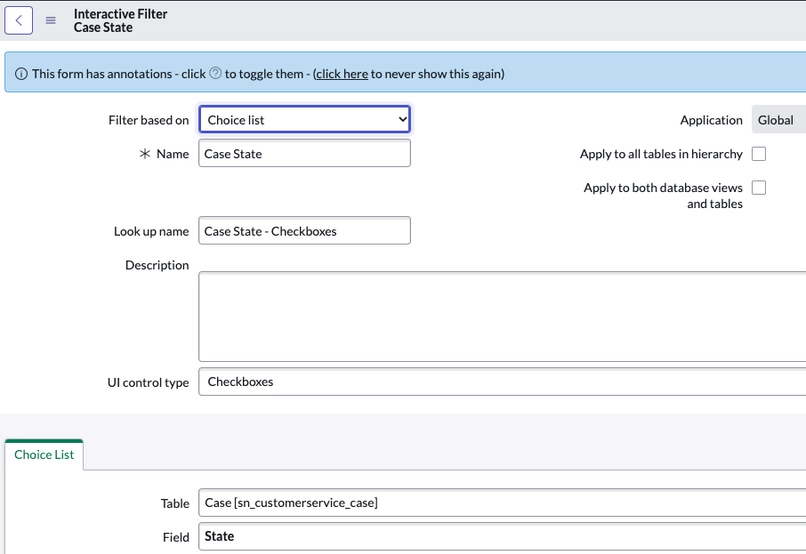Open the Filter based on dropdown
The image size is (806, 554).
point(305,120)
